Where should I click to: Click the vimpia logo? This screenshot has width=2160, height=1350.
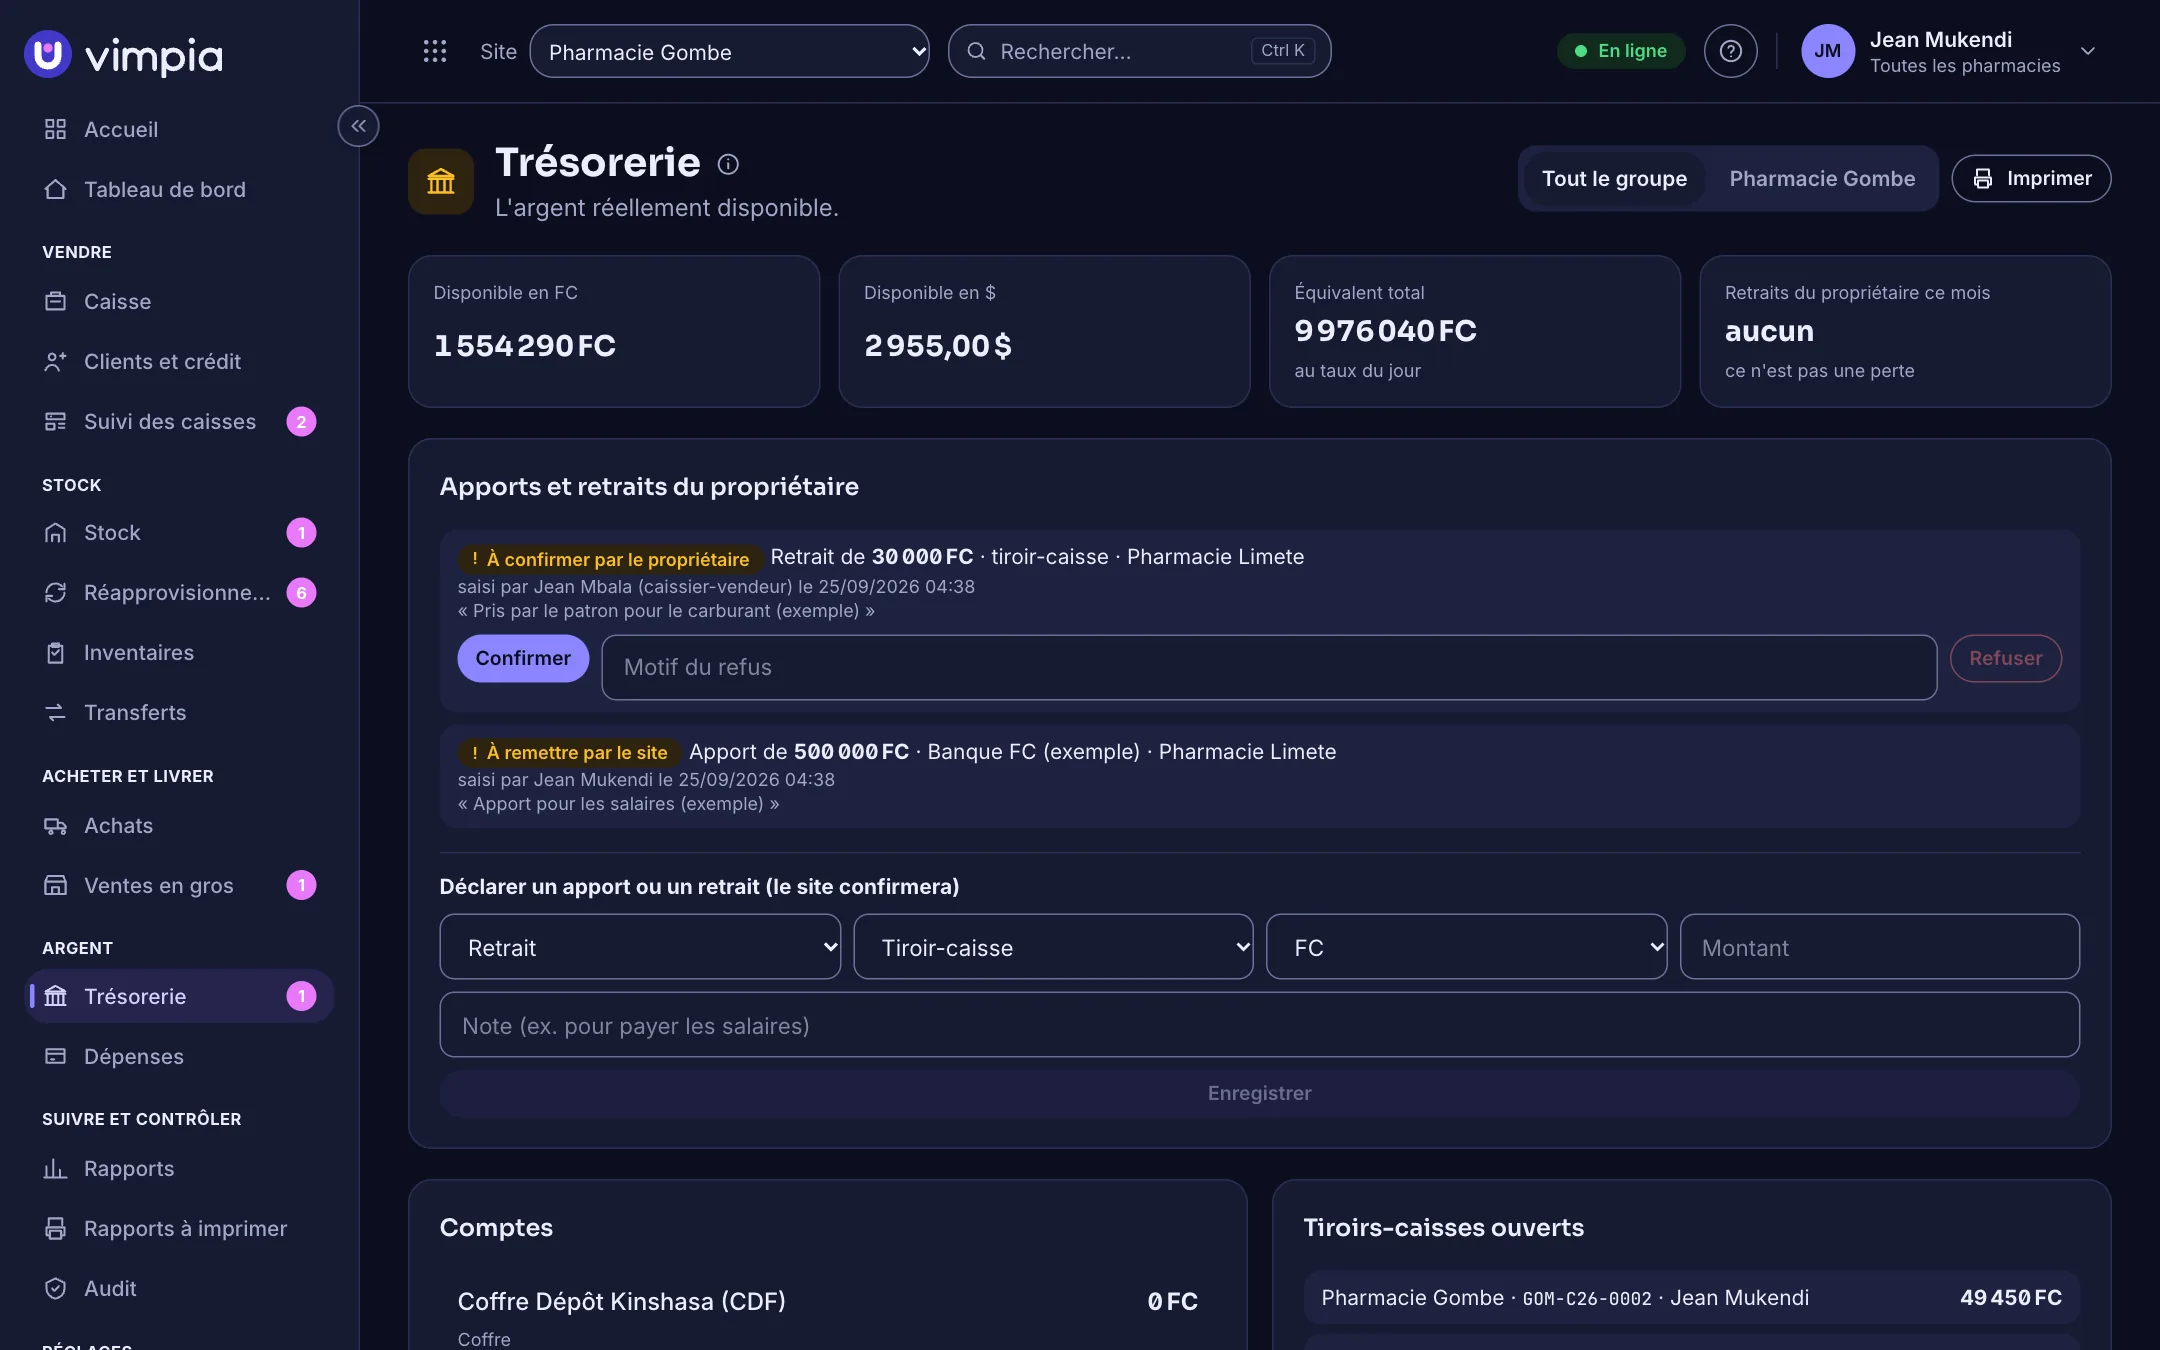124,55
